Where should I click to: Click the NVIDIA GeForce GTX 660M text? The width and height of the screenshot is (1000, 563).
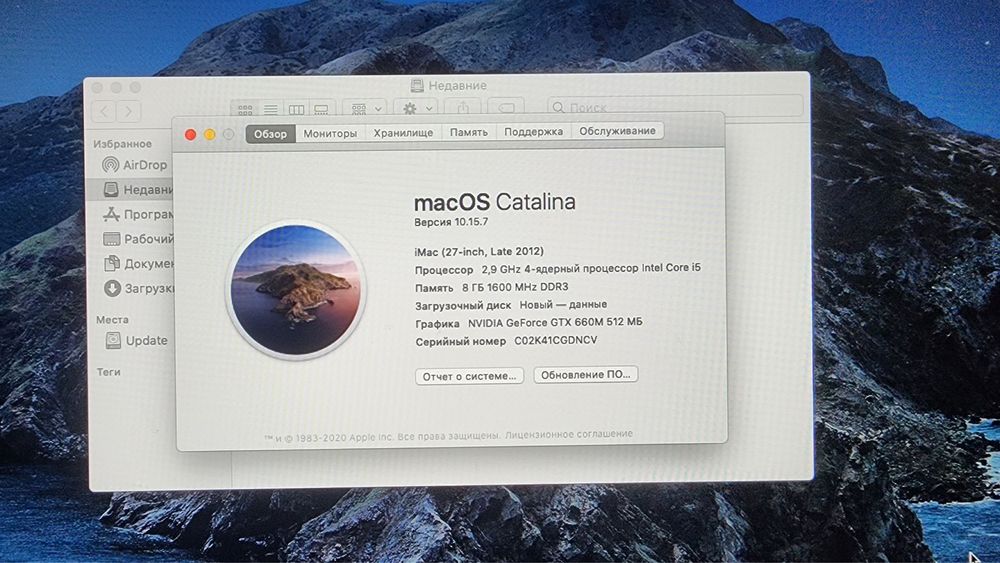[555, 323]
